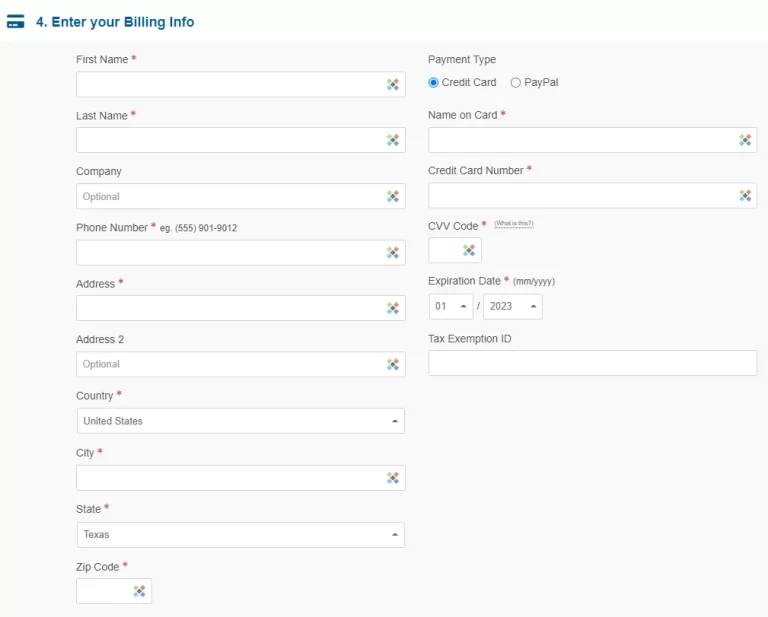
Task: Click the autofill icon in City field
Action: click(393, 478)
